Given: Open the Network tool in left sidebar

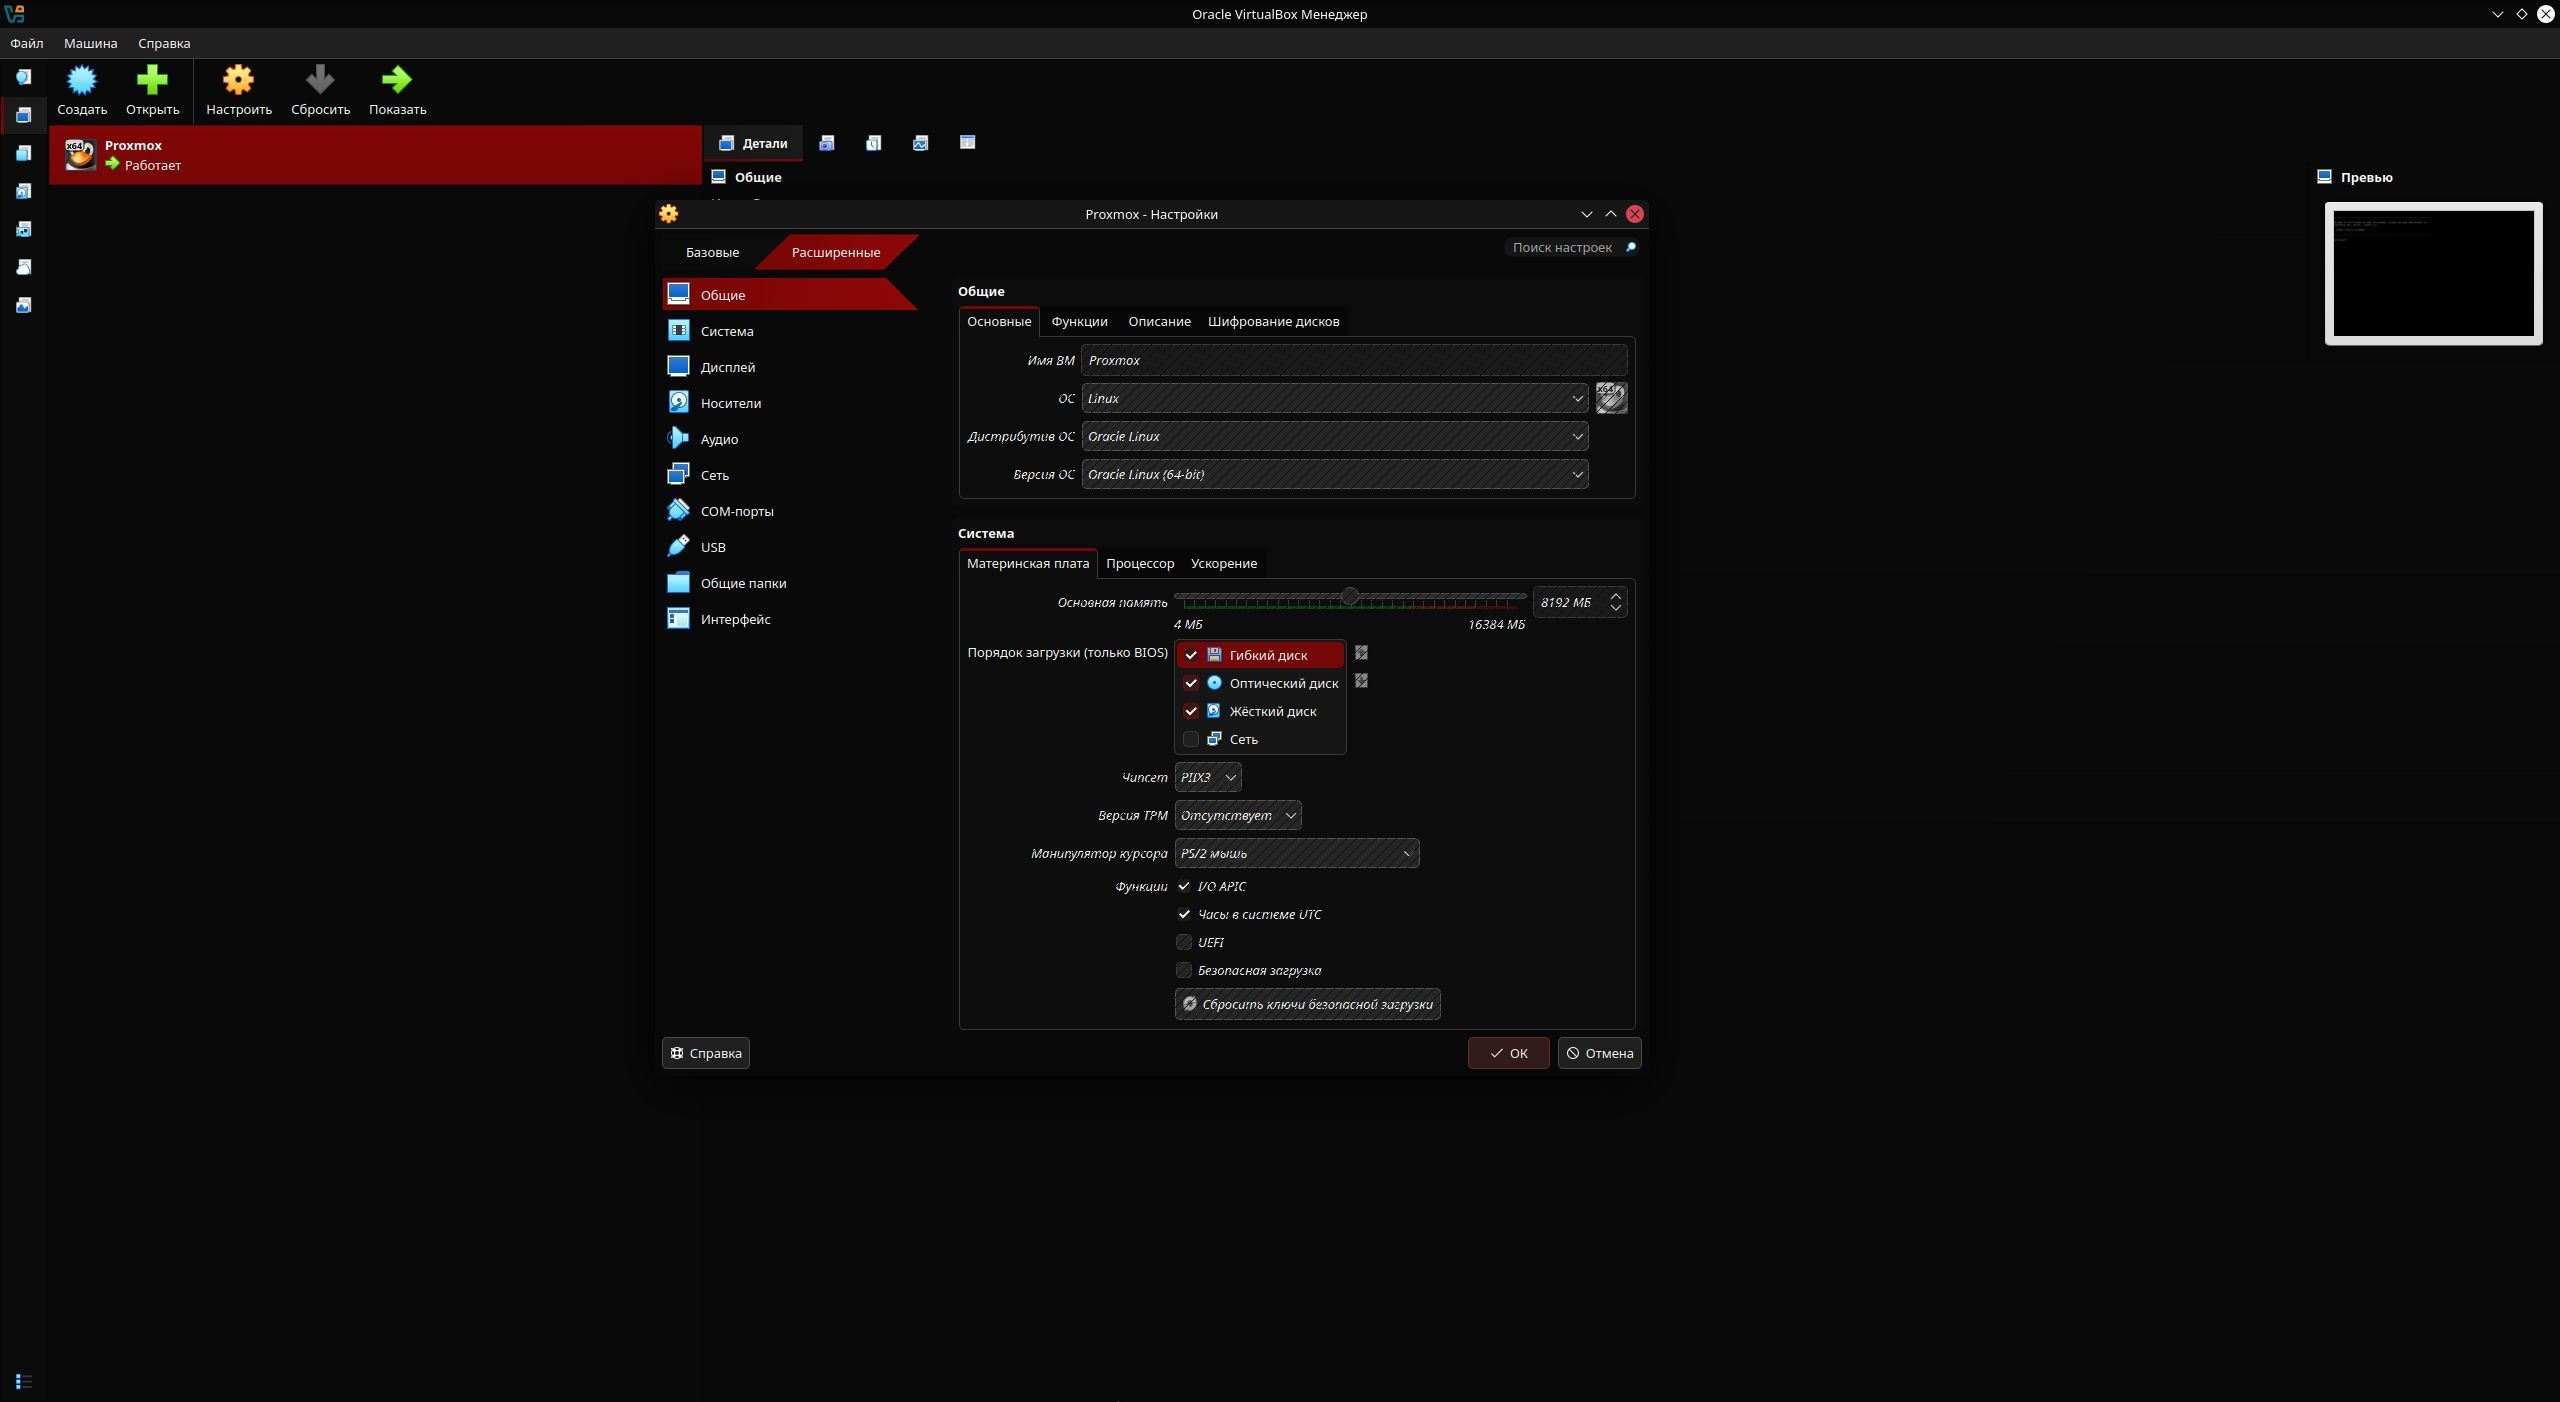Looking at the screenshot, I should point(23,229).
